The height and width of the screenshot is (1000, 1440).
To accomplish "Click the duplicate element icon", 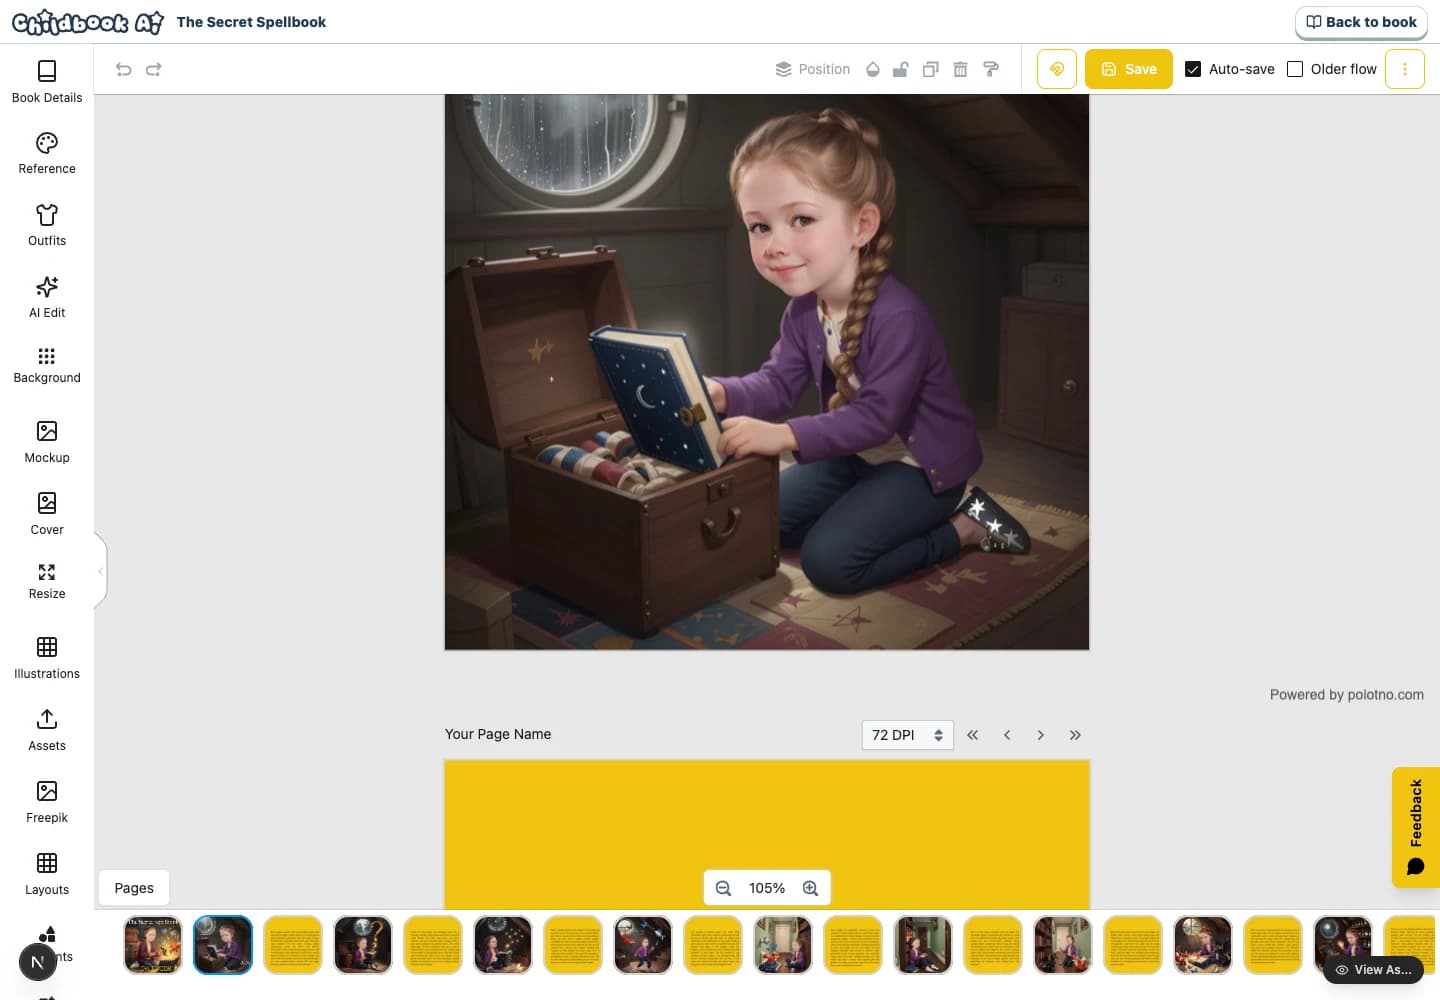I will 931,69.
